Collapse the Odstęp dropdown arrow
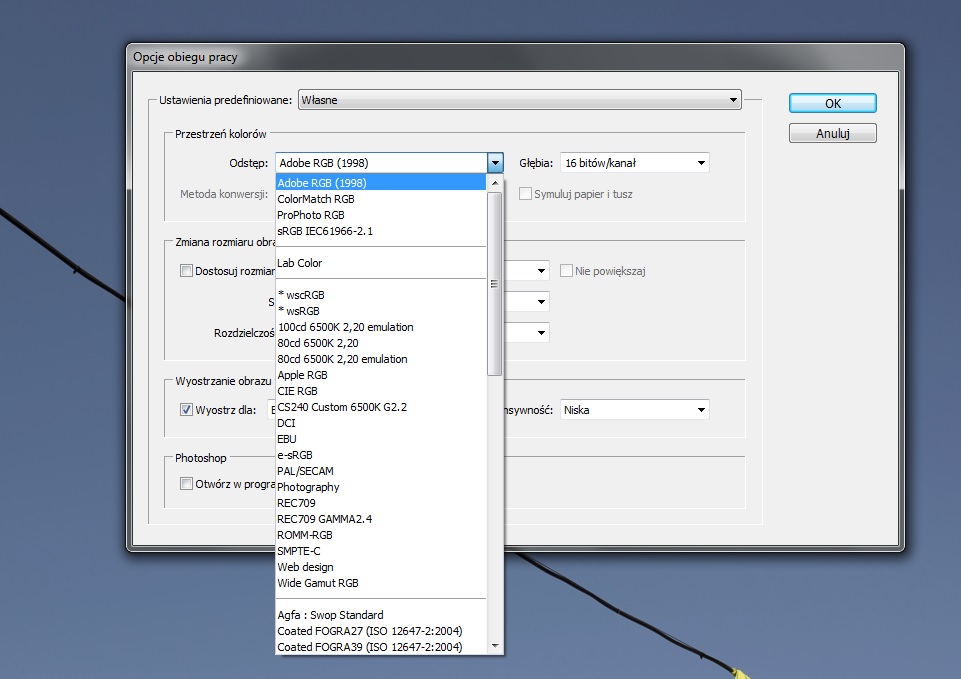The width and height of the screenshot is (961, 679). [494, 163]
